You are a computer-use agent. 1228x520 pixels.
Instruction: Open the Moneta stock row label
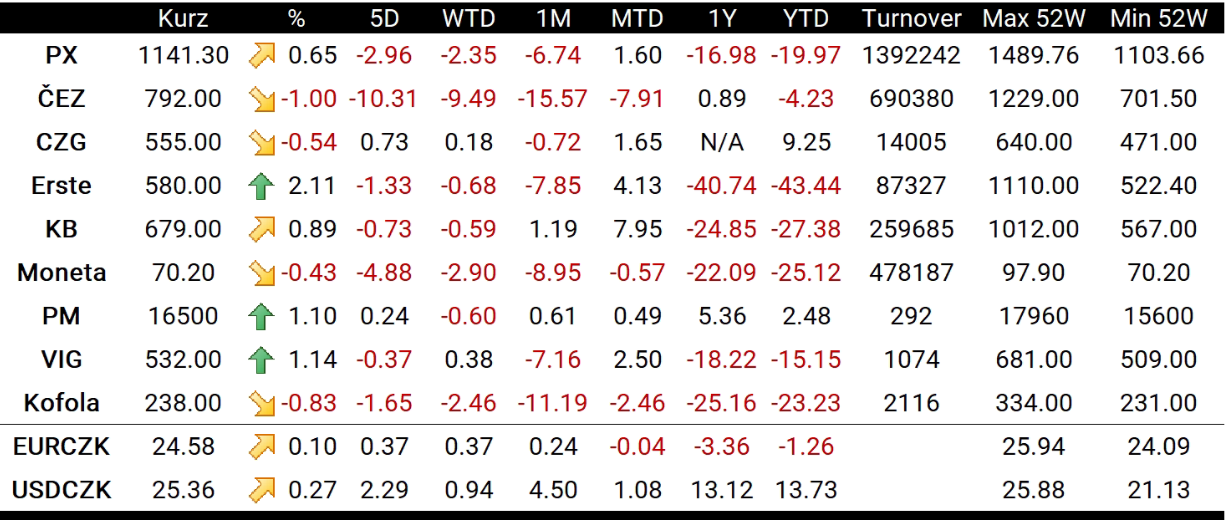click(x=62, y=273)
